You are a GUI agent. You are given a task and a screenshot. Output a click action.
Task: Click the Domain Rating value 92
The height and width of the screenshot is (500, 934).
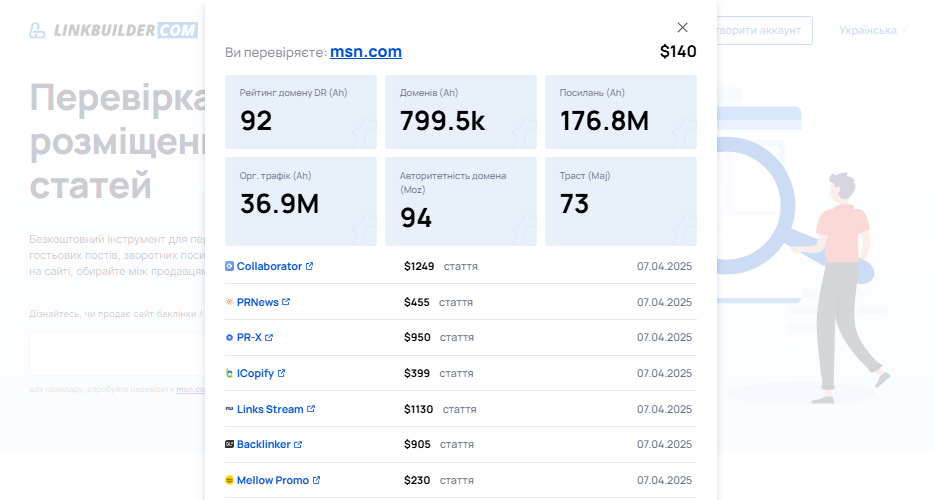(256, 121)
